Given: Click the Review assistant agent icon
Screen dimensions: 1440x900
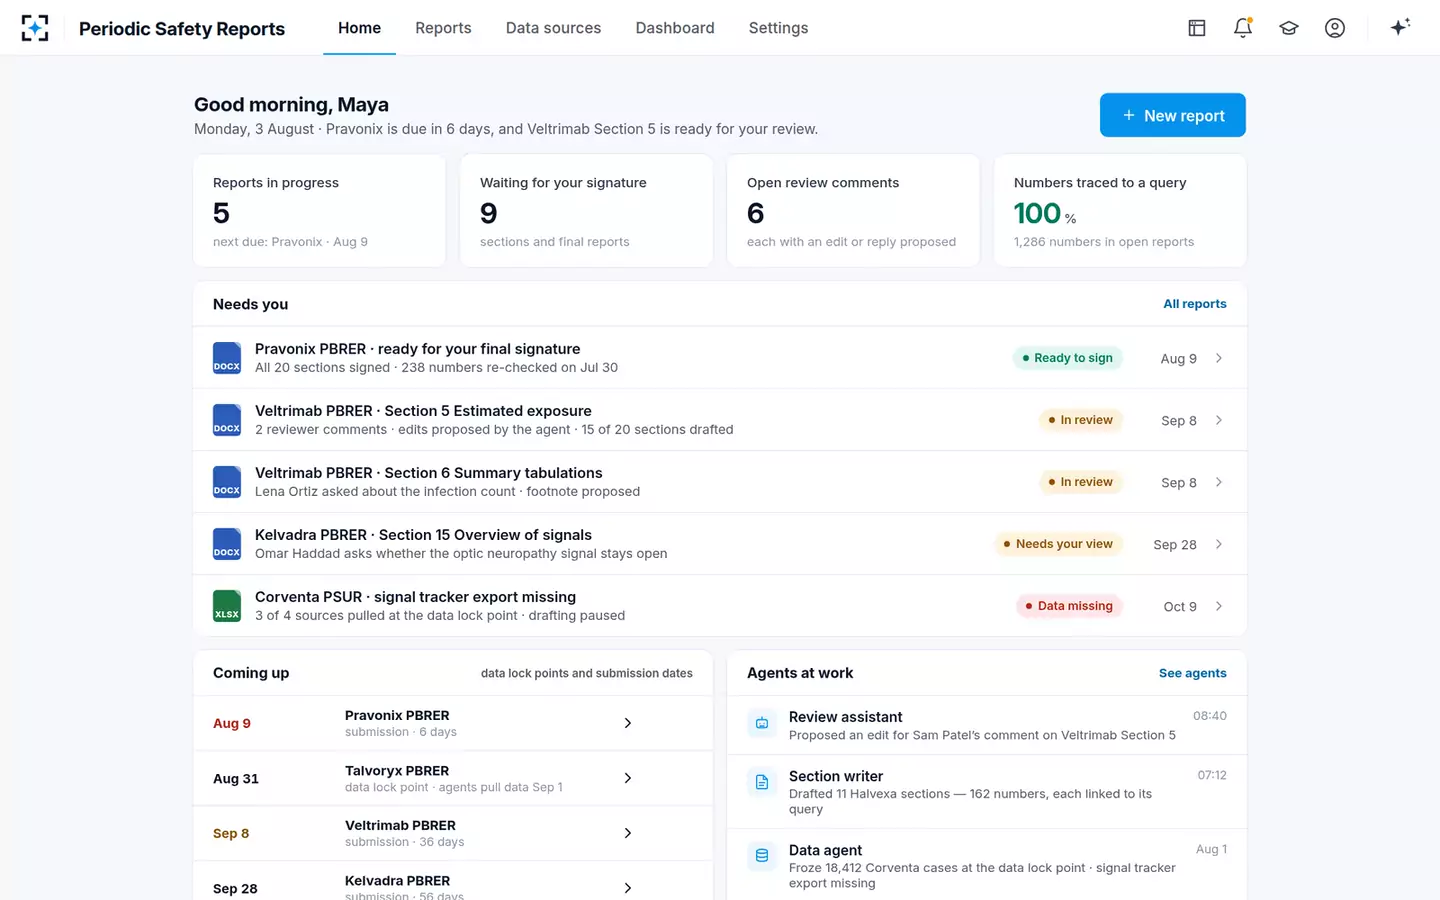Looking at the screenshot, I should (x=762, y=723).
